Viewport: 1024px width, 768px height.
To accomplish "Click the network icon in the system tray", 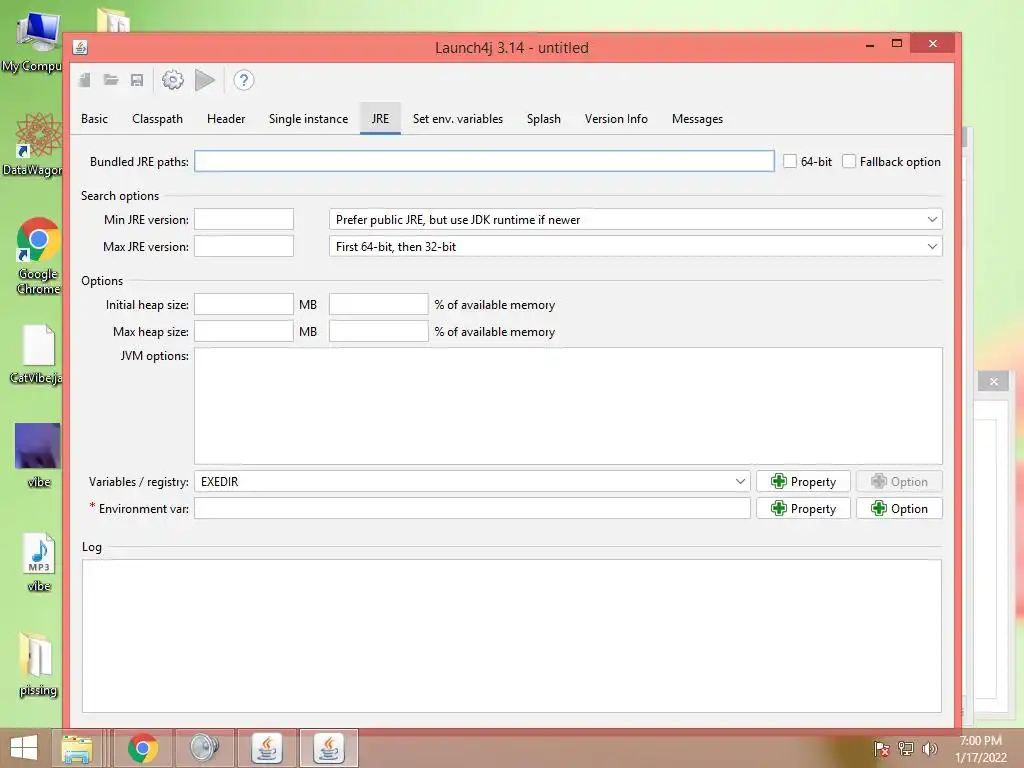I will click(906, 748).
